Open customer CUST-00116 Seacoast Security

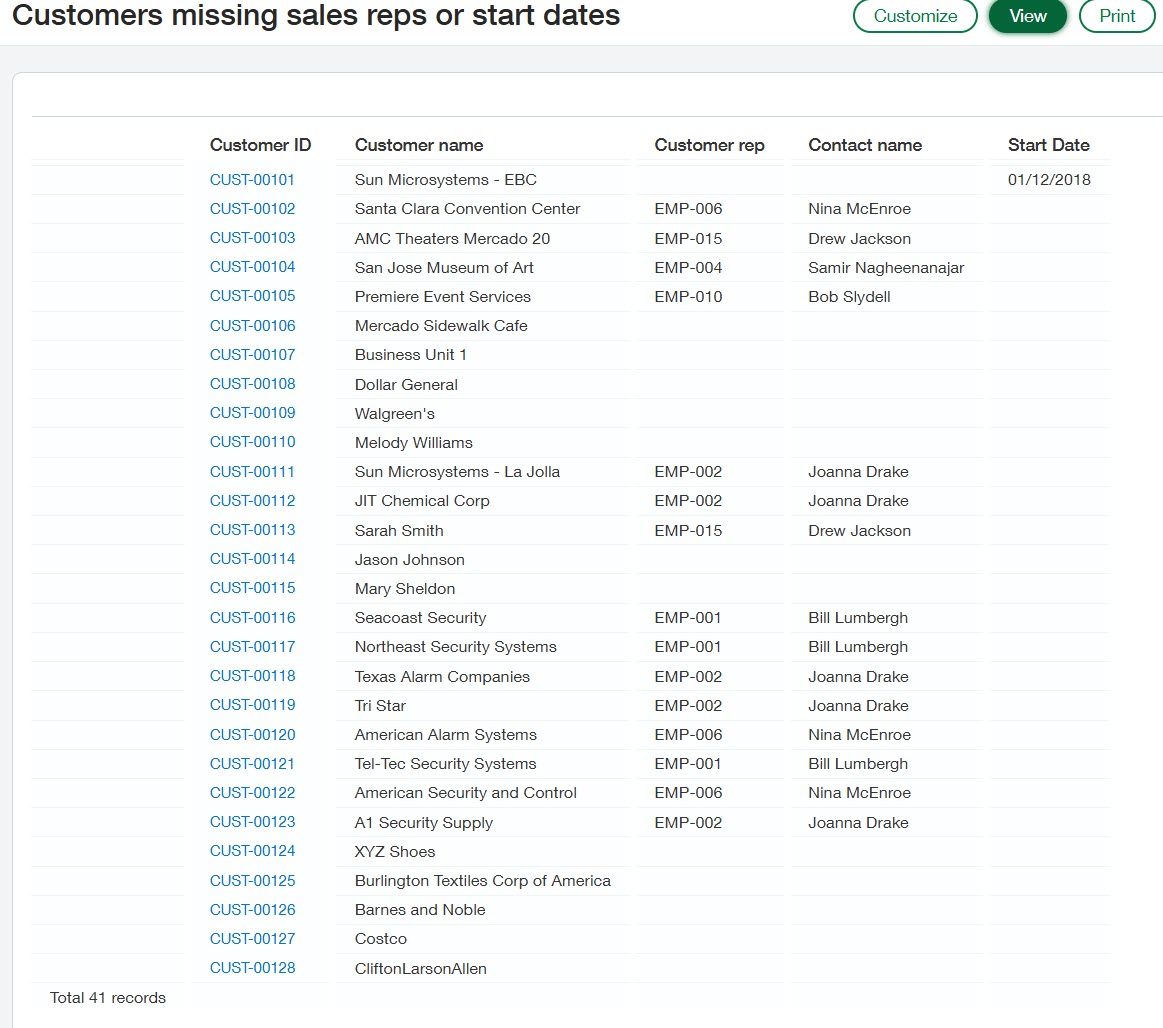coord(252,617)
